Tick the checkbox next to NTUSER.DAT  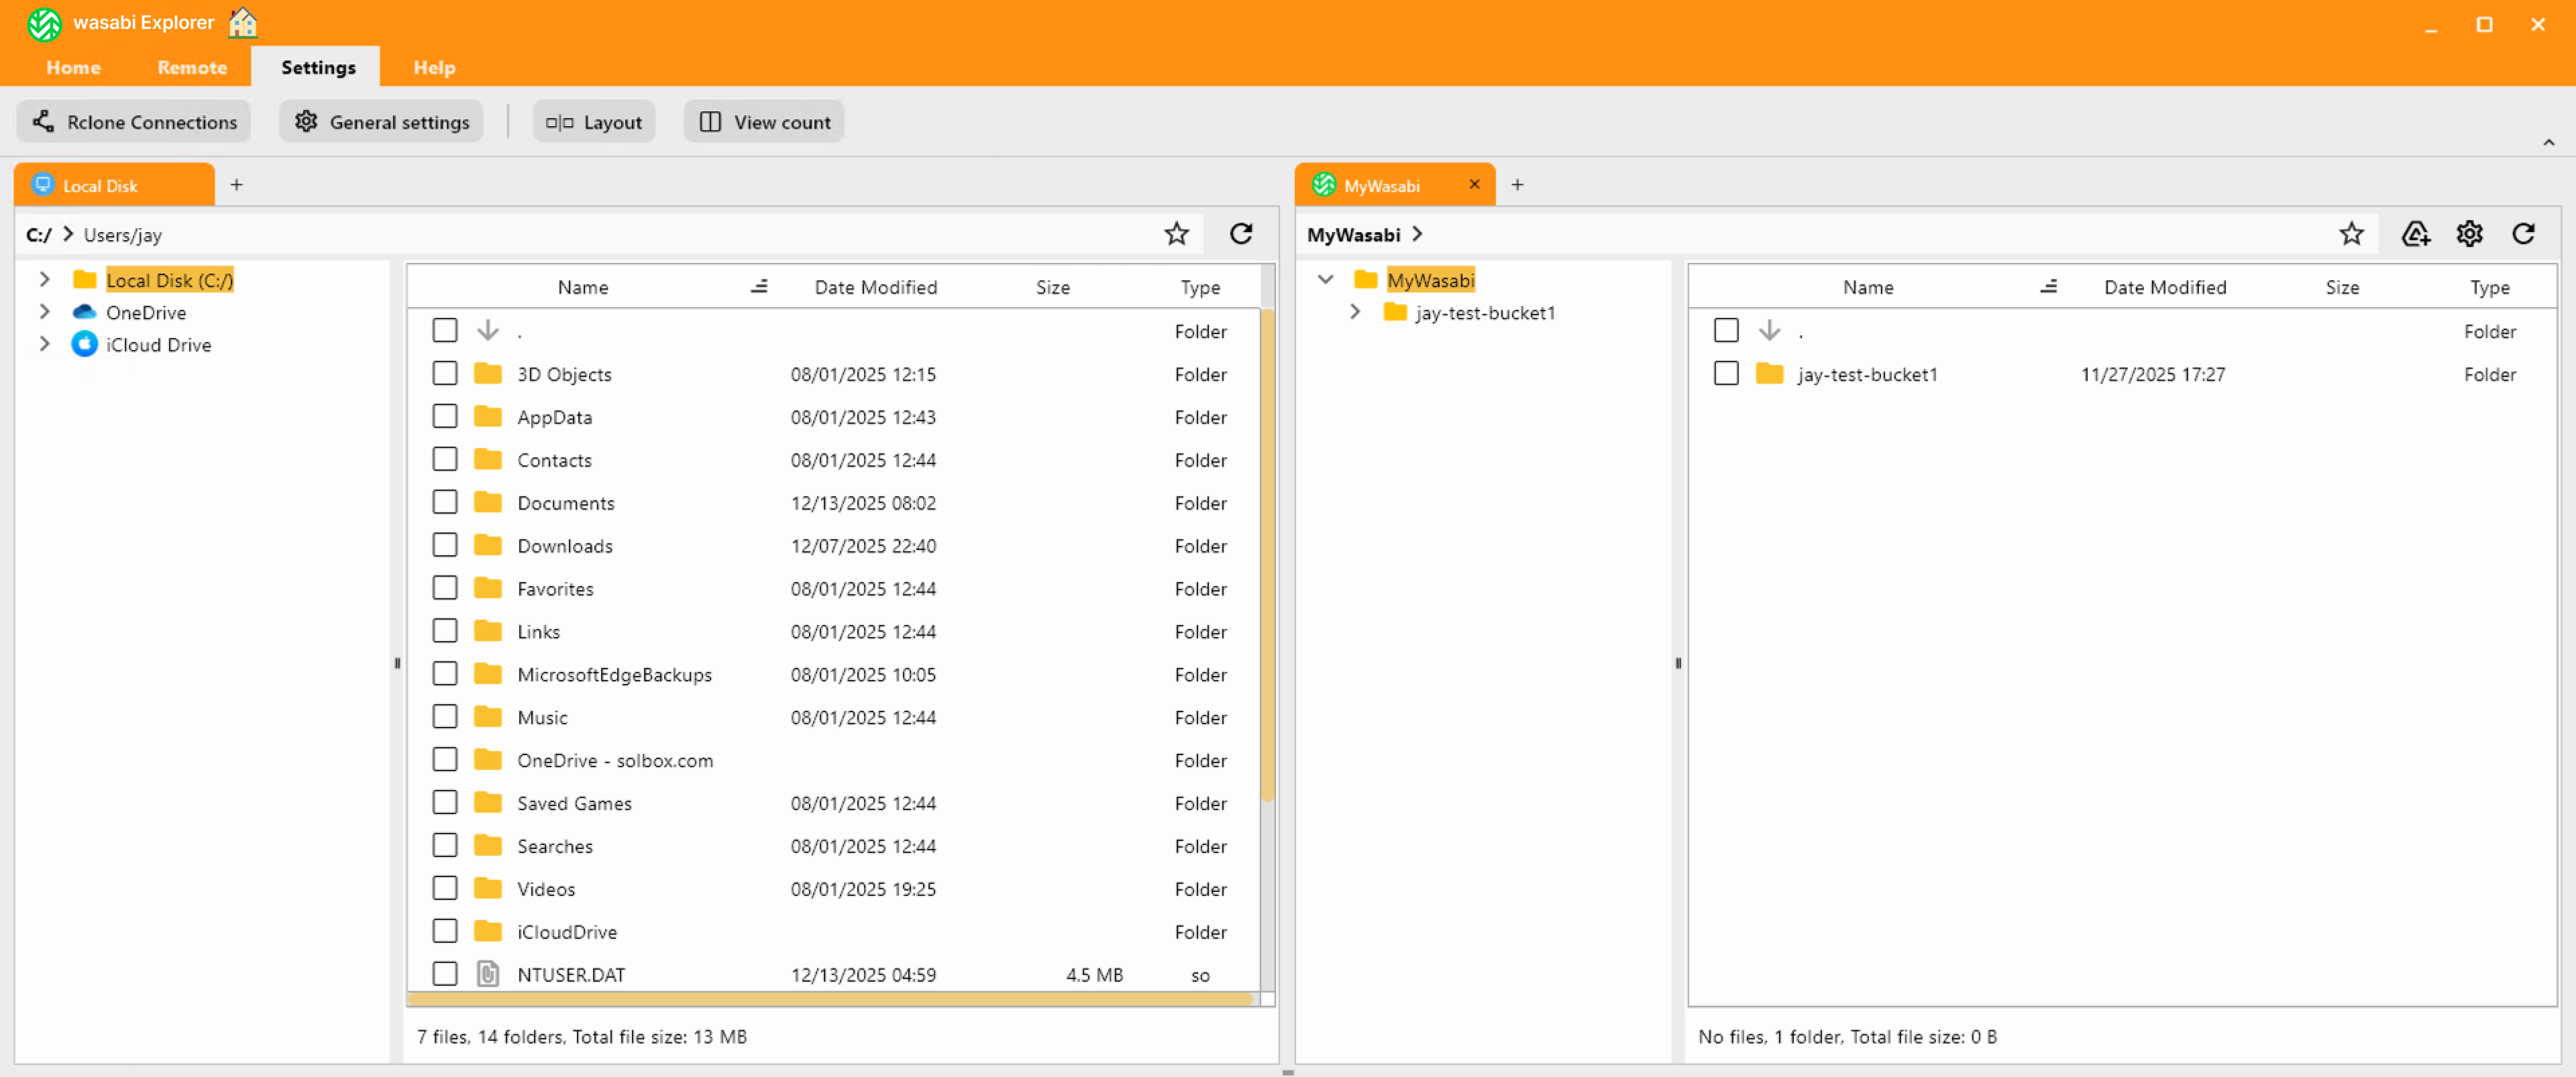[445, 974]
